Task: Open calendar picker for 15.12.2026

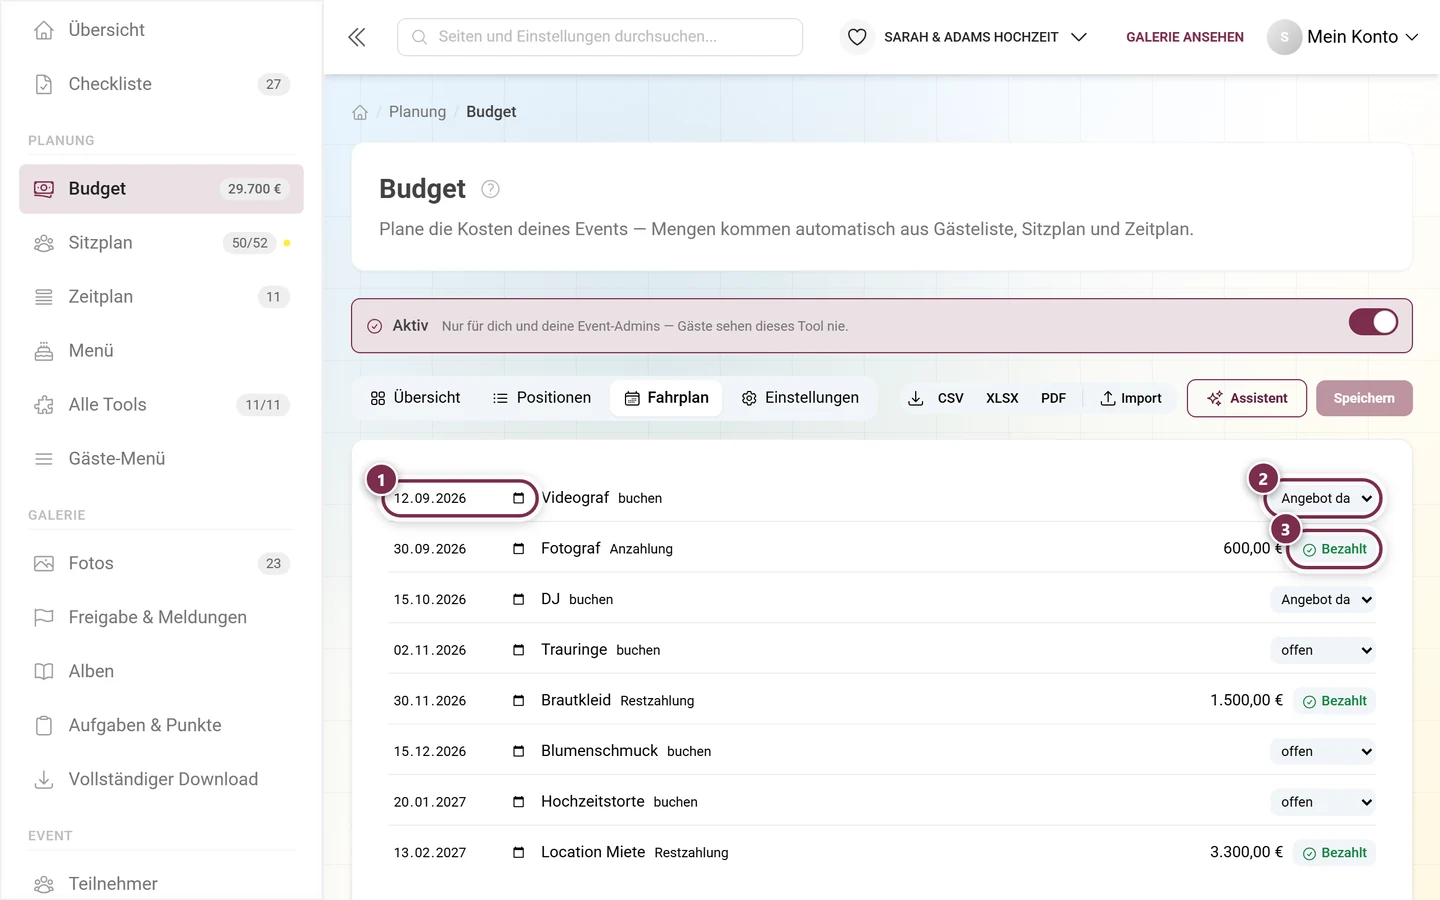Action: (x=518, y=751)
